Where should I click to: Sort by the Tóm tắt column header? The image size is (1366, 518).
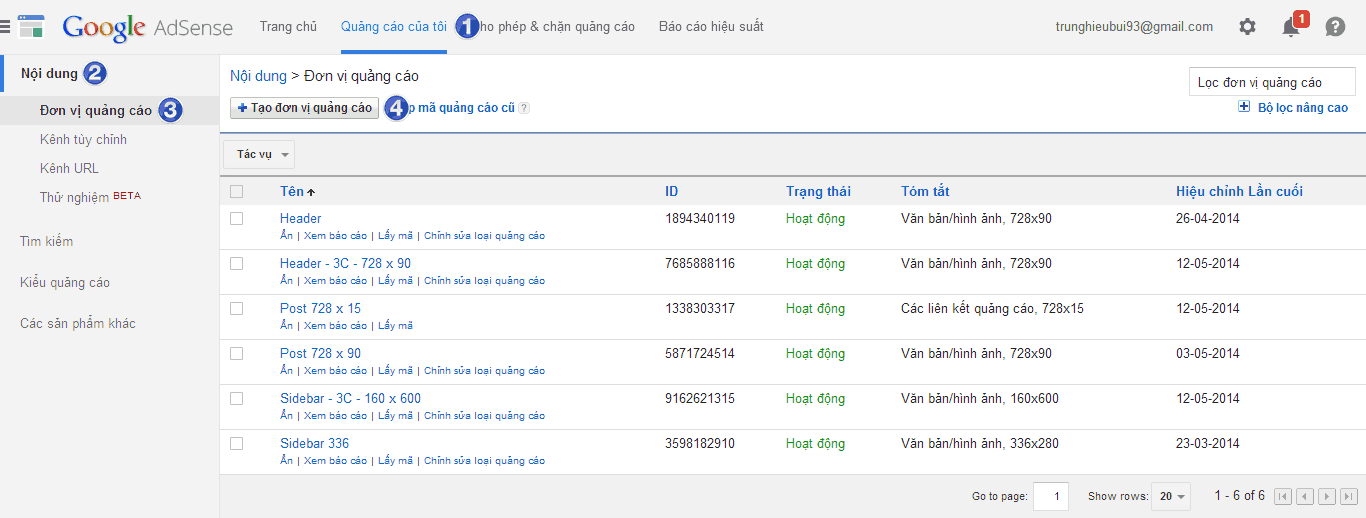pyautogui.click(x=925, y=191)
